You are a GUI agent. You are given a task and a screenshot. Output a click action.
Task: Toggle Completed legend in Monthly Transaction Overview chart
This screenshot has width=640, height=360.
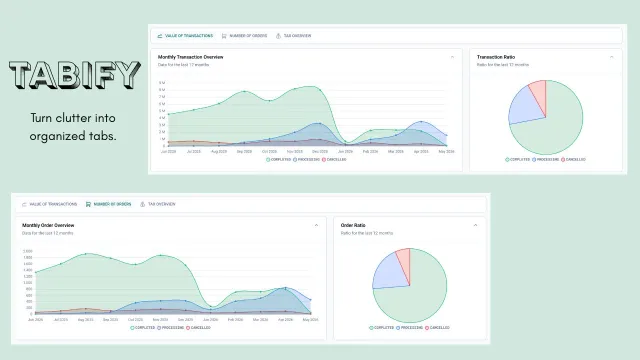click(x=279, y=160)
